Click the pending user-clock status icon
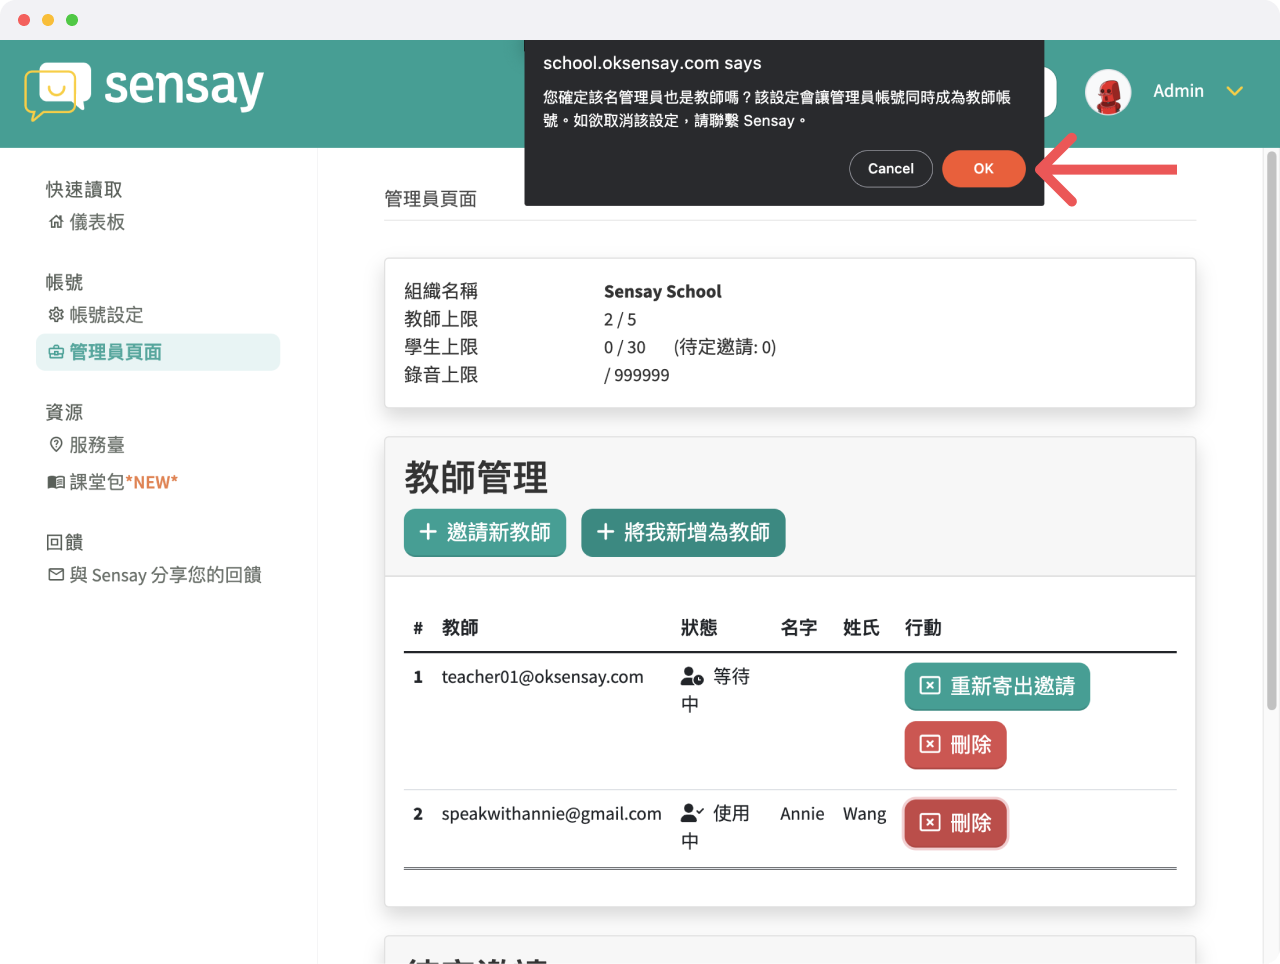The height and width of the screenshot is (964, 1280). (x=692, y=677)
